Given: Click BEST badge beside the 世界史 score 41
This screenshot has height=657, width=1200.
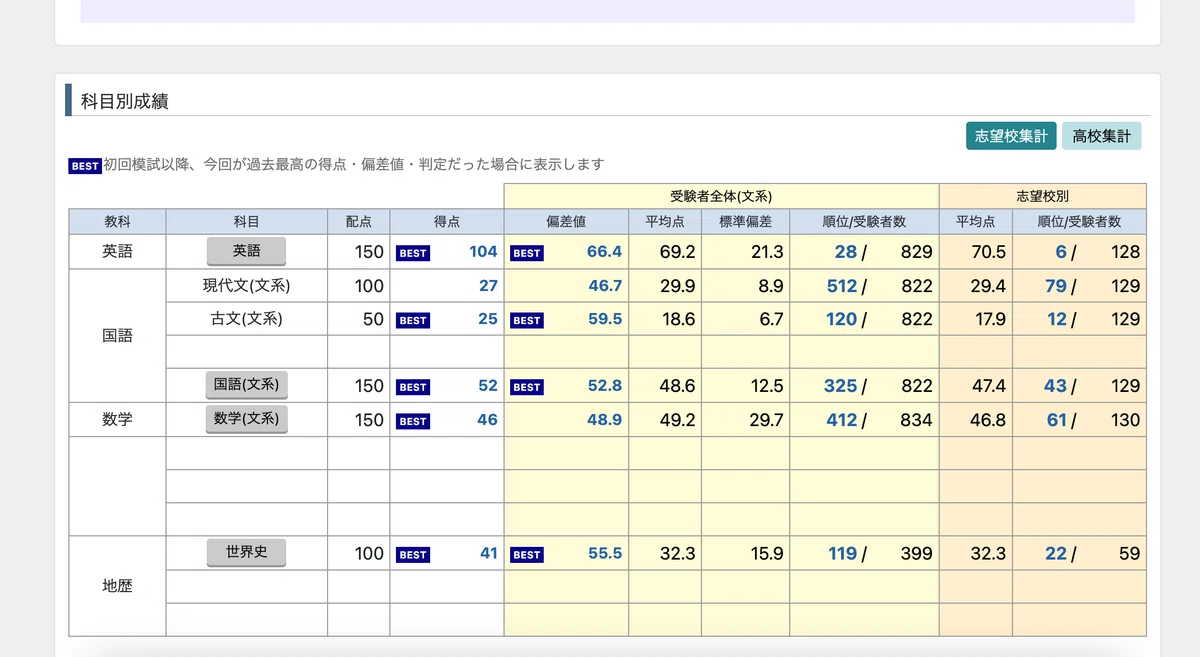Looking at the screenshot, I should click(413, 555).
